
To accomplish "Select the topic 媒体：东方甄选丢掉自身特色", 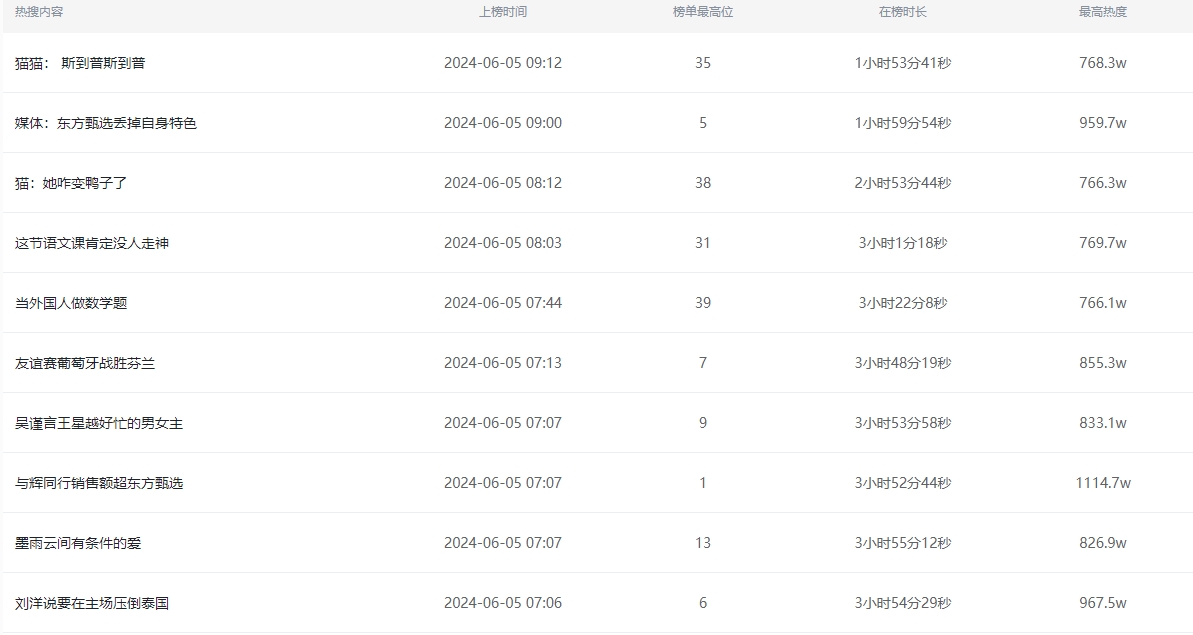I will (x=106, y=123).
